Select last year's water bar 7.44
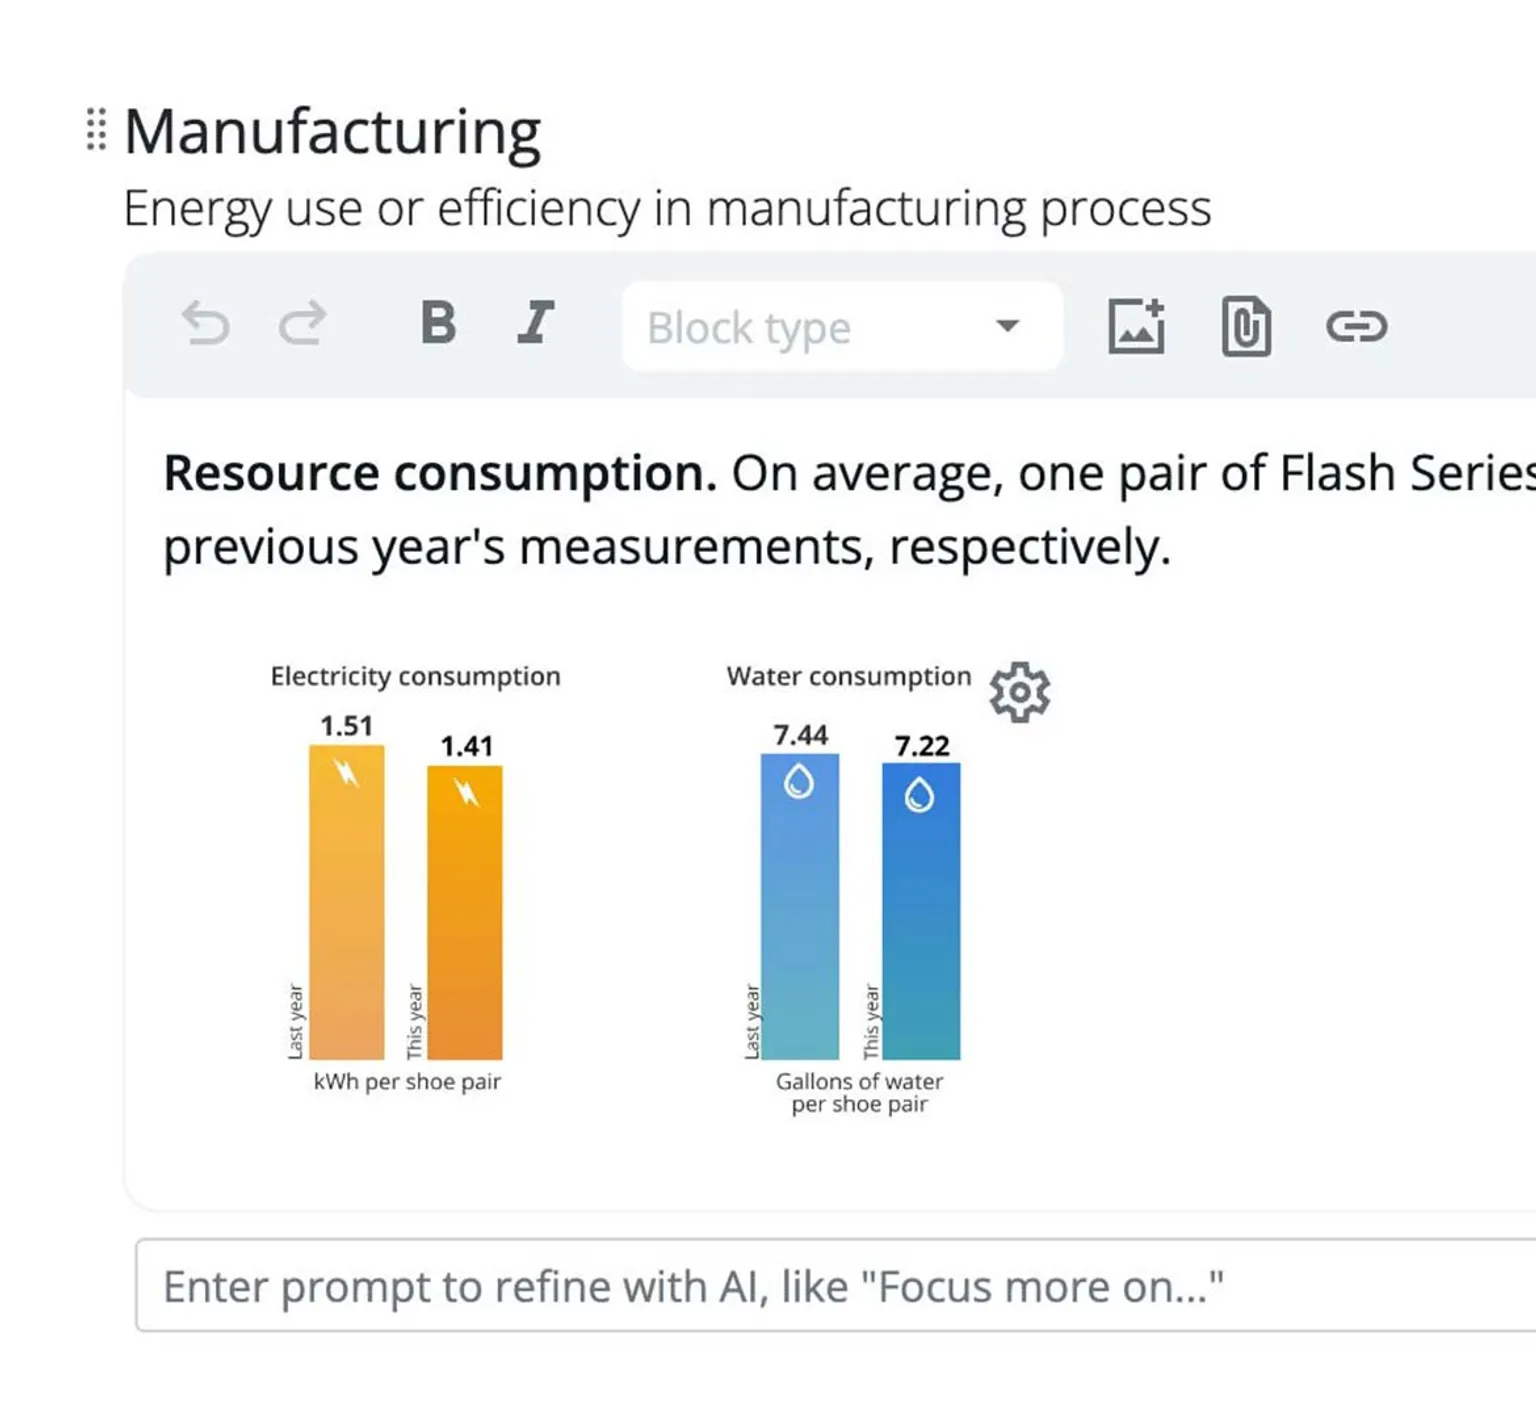Viewport: 1536px width, 1405px height. pos(800,906)
